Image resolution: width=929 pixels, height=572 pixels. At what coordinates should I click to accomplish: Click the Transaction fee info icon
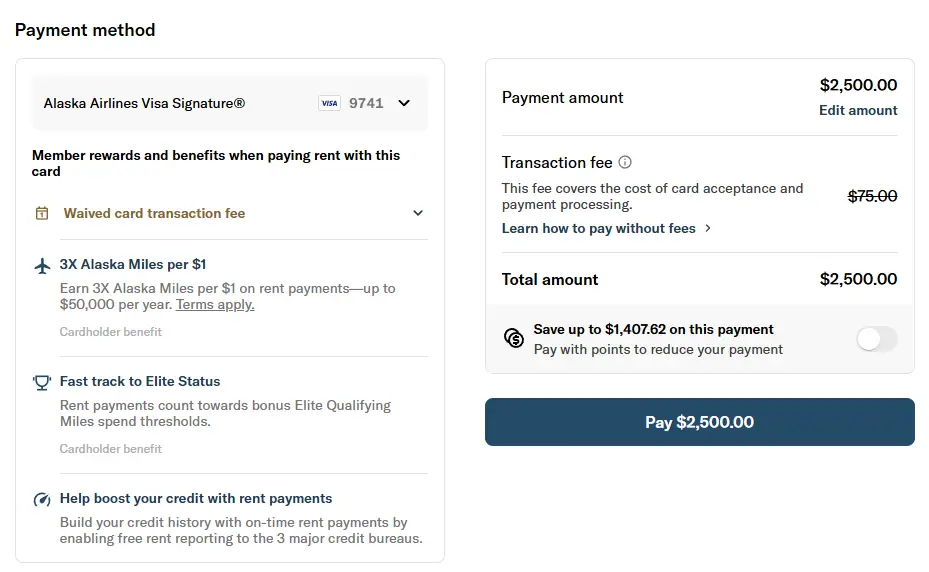[625, 162]
